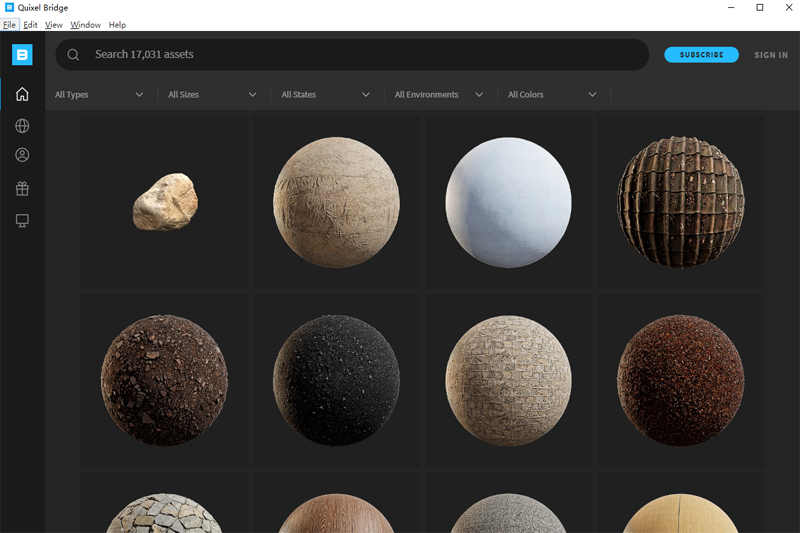Click the Quixel Bridge title bar app icon
This screenshot has width=800, height=533.
[9, 7]
